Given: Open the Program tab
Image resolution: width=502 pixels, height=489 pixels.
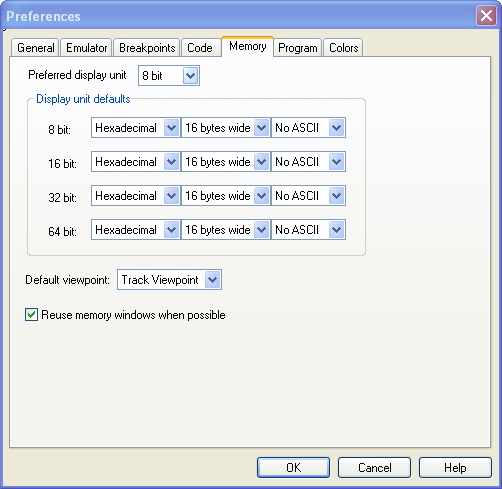Looking at the screenshot, I should (298, 48).
